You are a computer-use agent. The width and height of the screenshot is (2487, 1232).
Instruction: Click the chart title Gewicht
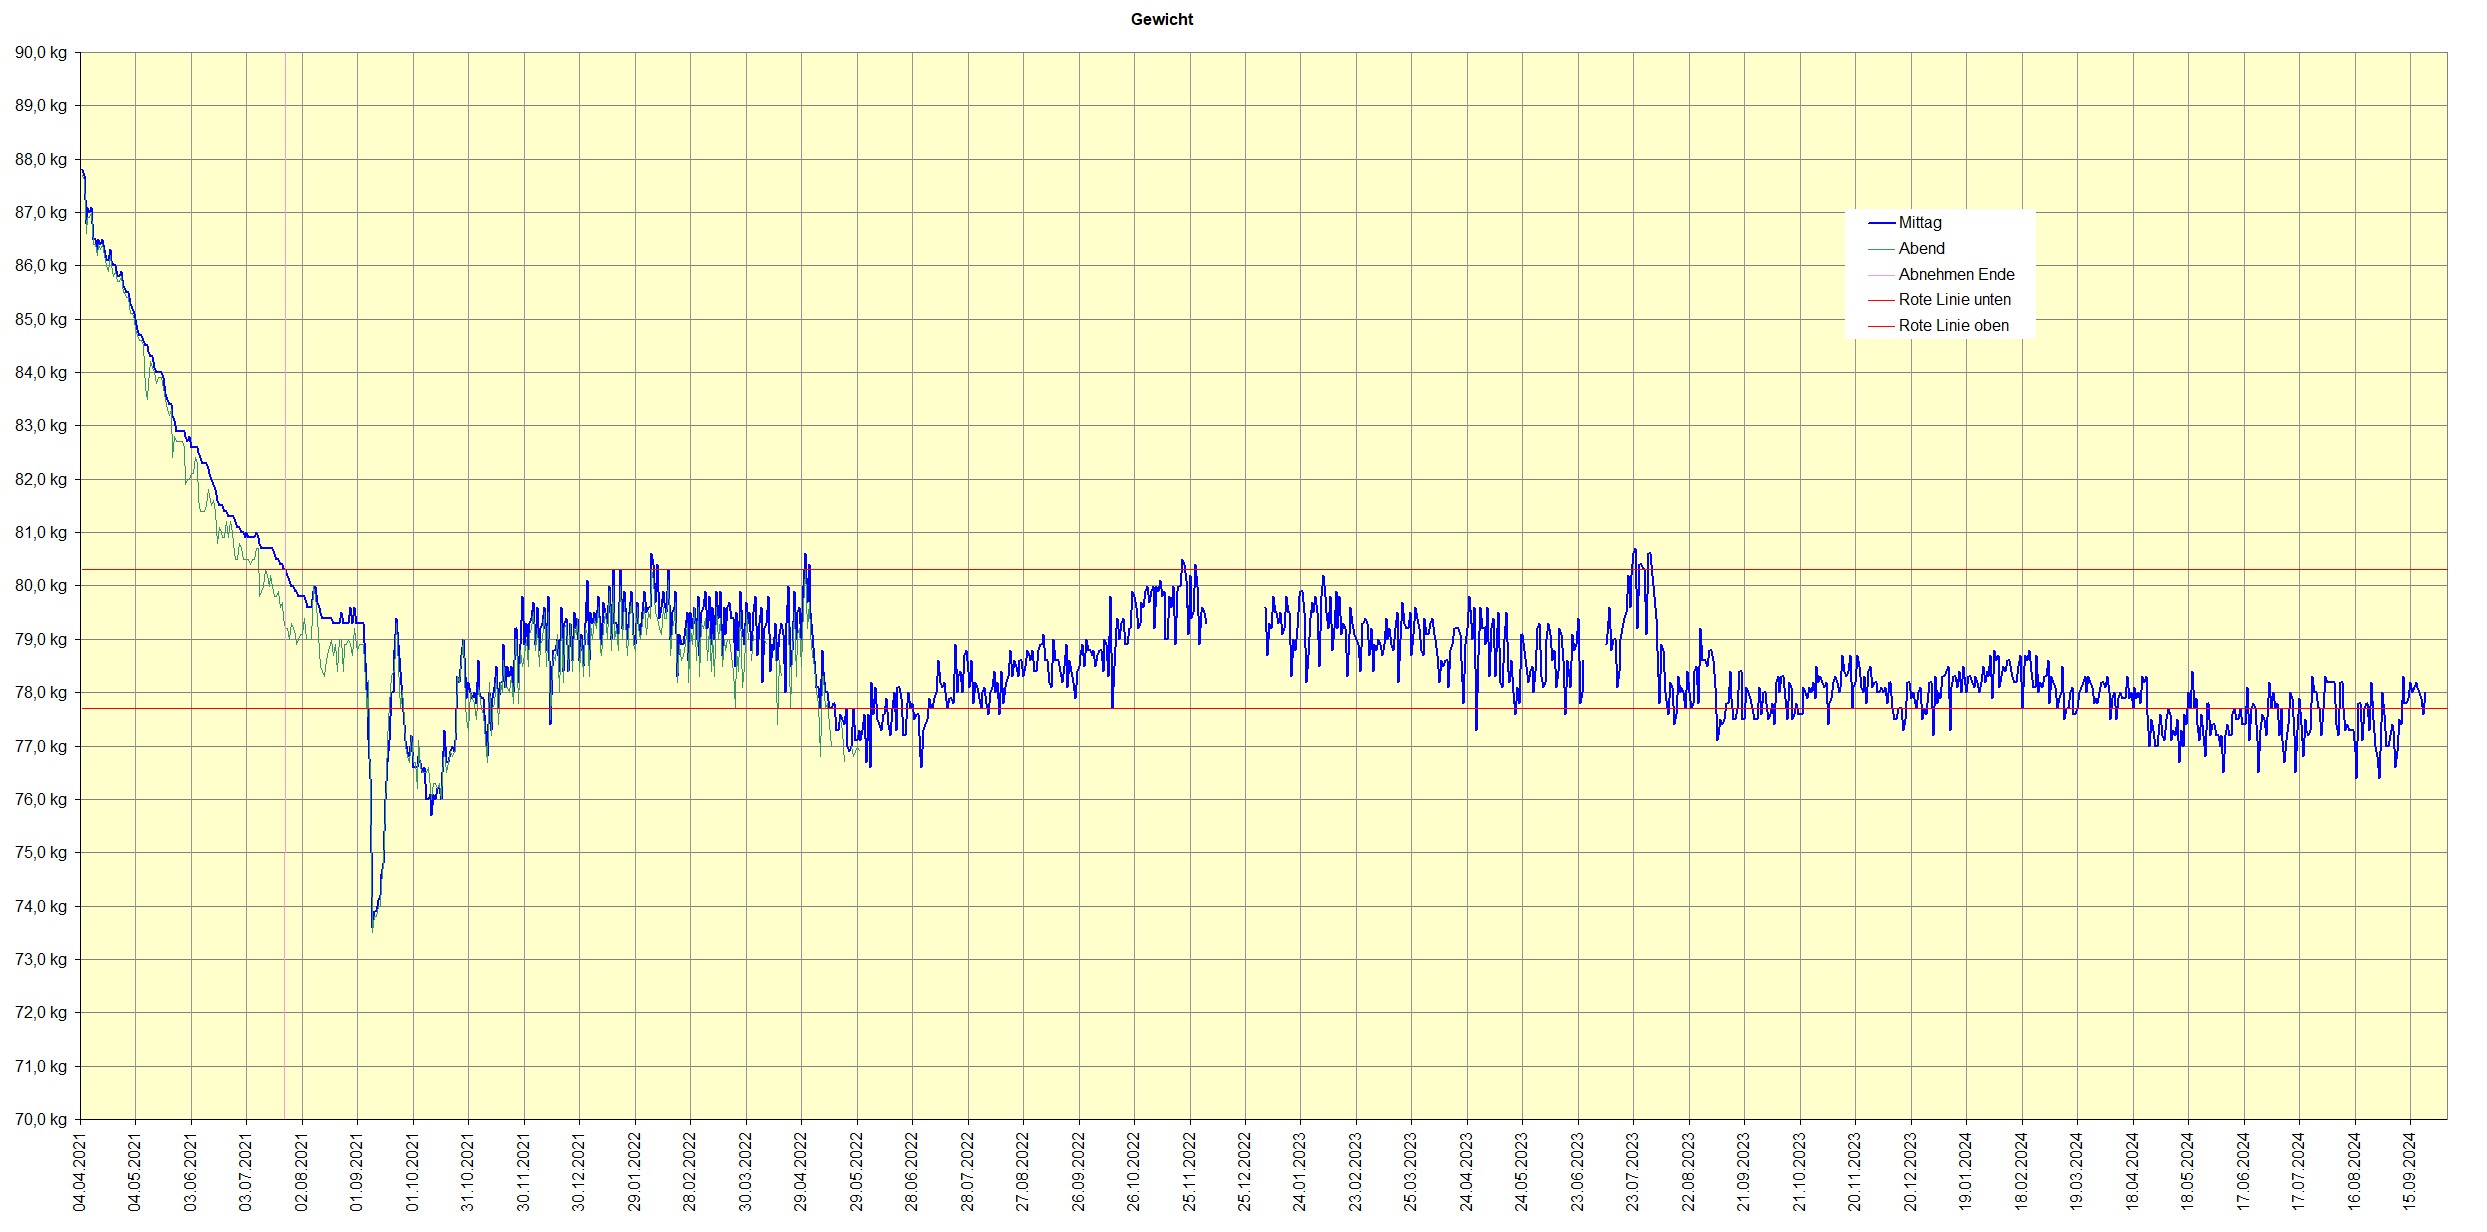1161,19
